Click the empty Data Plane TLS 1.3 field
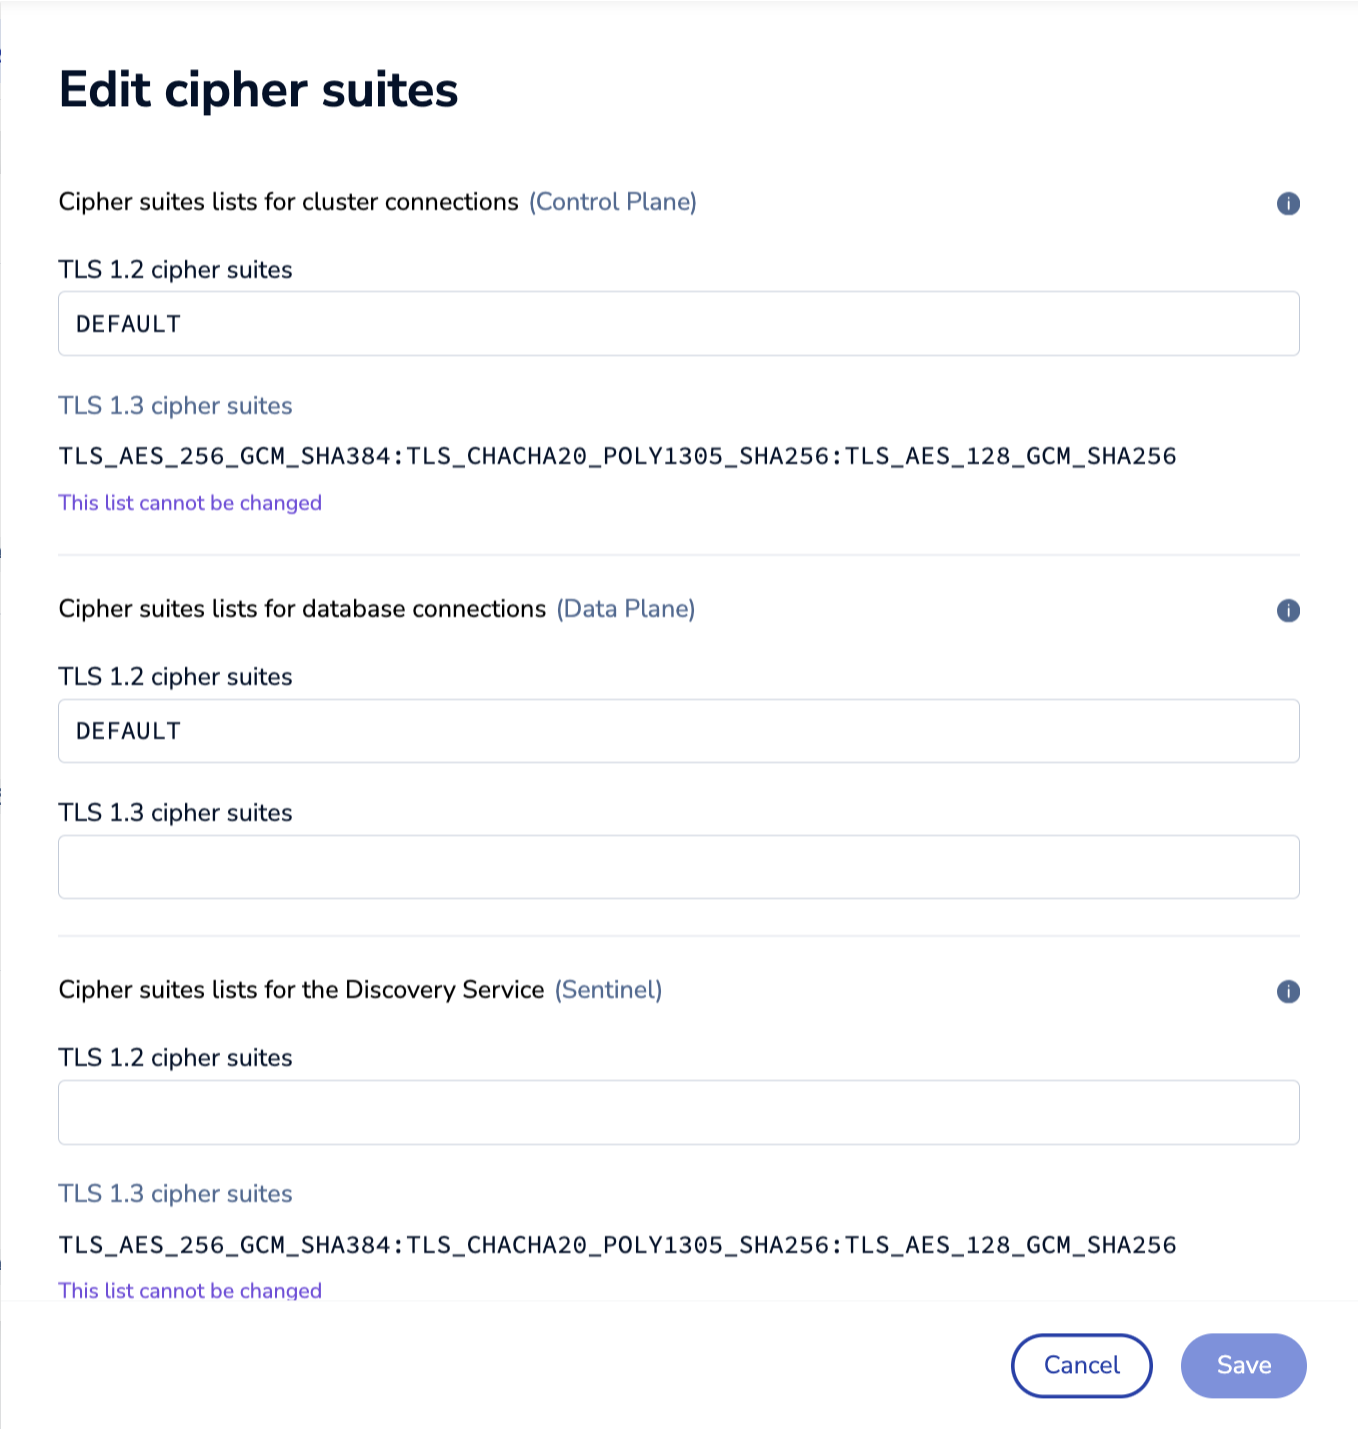 (x=678, y=867)
